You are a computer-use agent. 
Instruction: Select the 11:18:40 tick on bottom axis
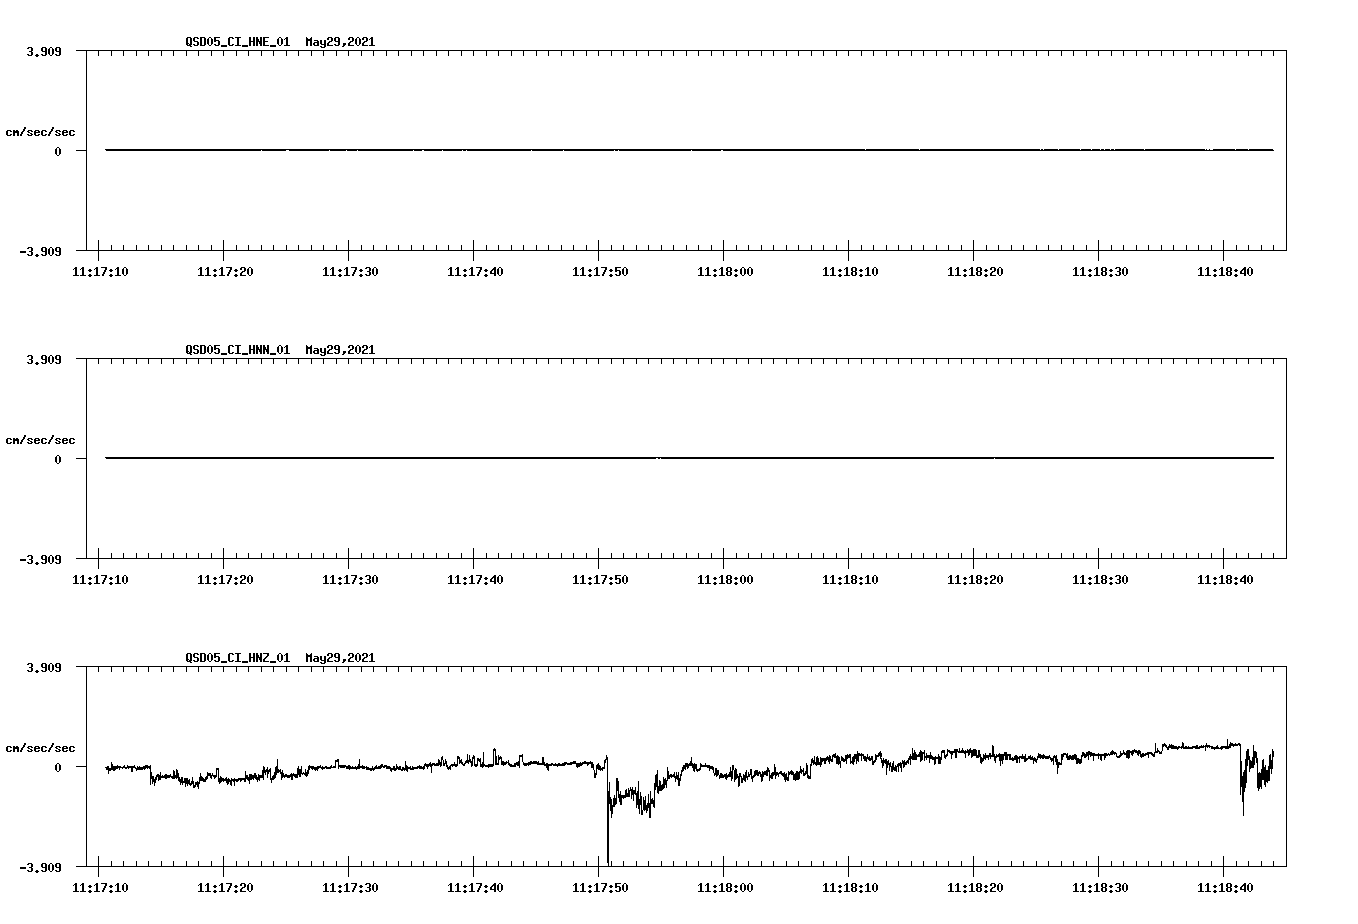pos(1224,885)
